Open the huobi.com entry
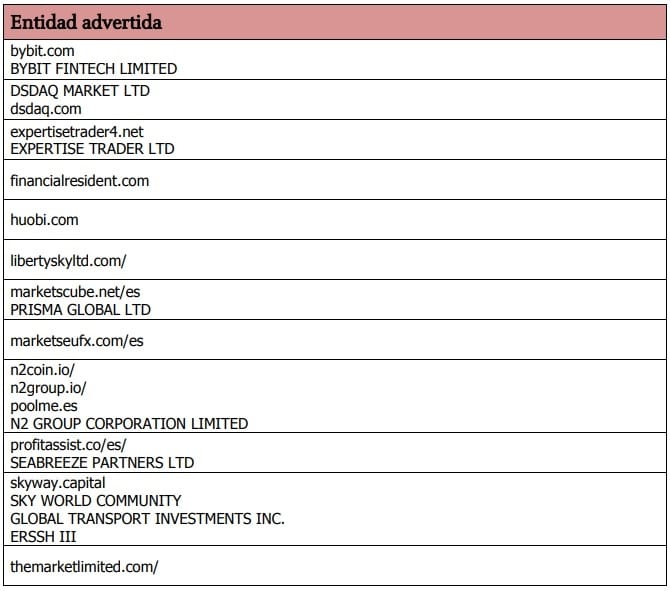This screenshot has height=591, width=670. (x=44, y=220)
